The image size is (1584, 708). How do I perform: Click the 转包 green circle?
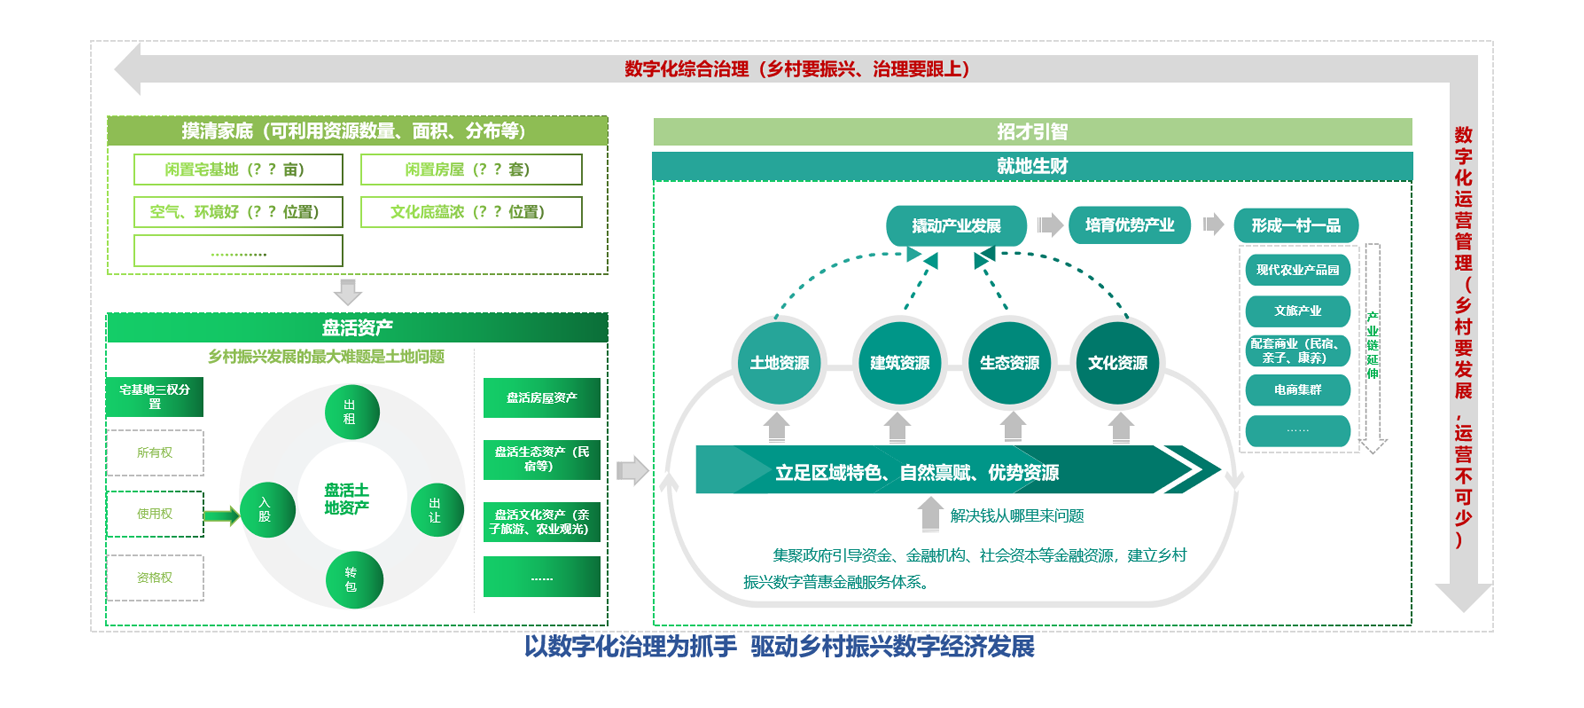[353, 579]
